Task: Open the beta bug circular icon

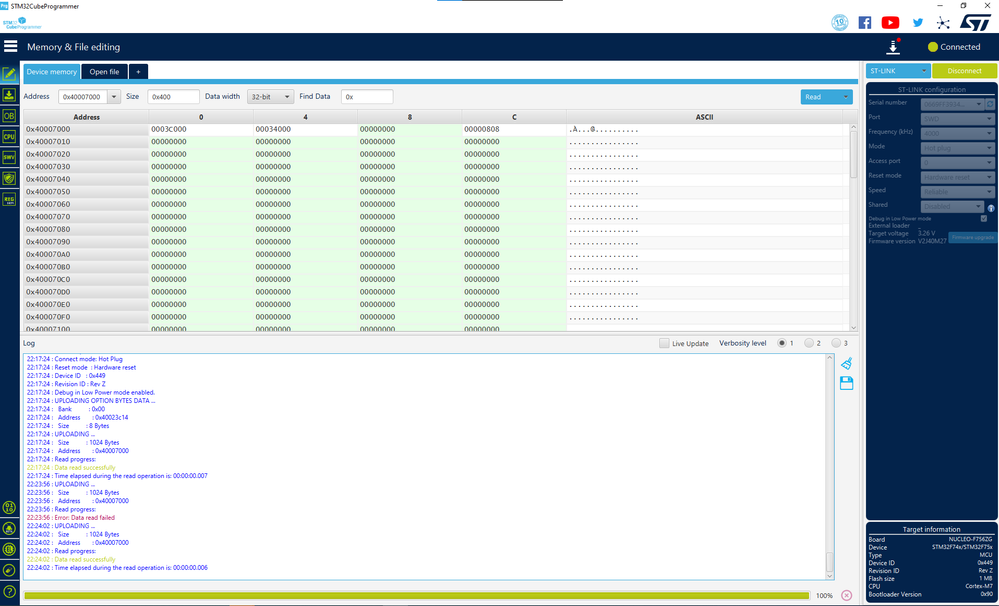Action: pyautogui.click(x=9, y=528)
